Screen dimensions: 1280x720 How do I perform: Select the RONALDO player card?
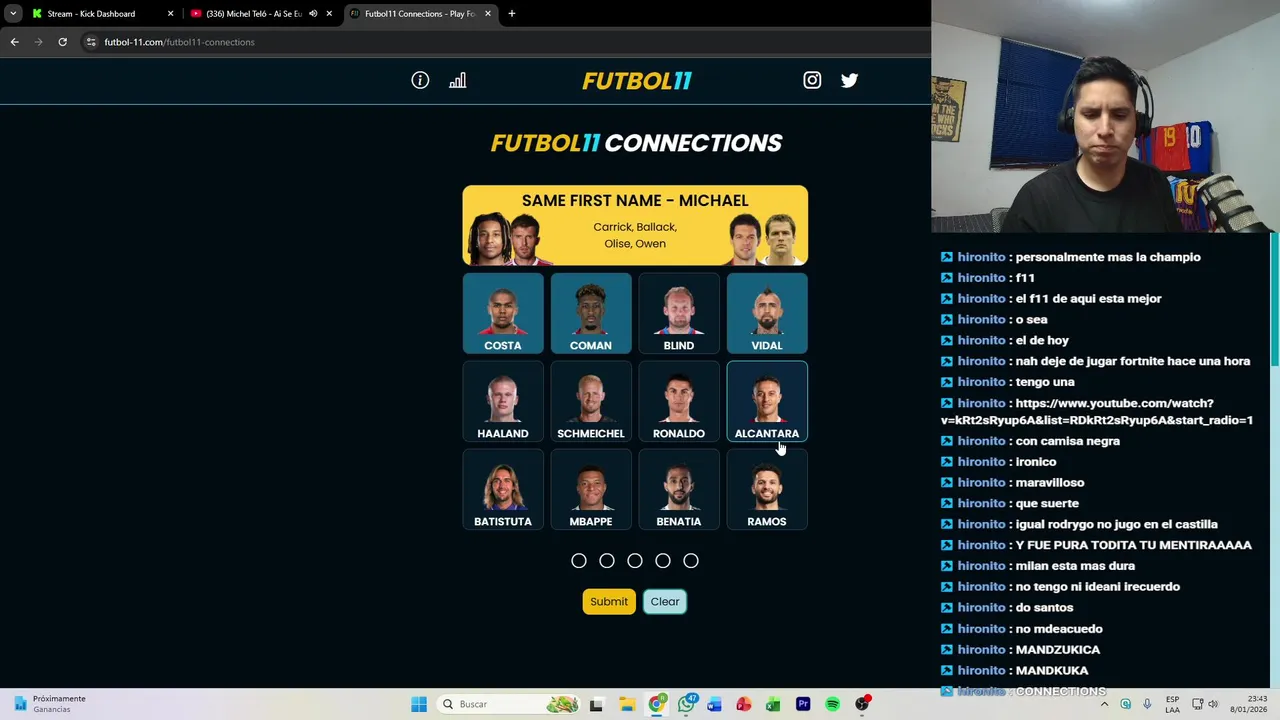(x=679, y=401)
